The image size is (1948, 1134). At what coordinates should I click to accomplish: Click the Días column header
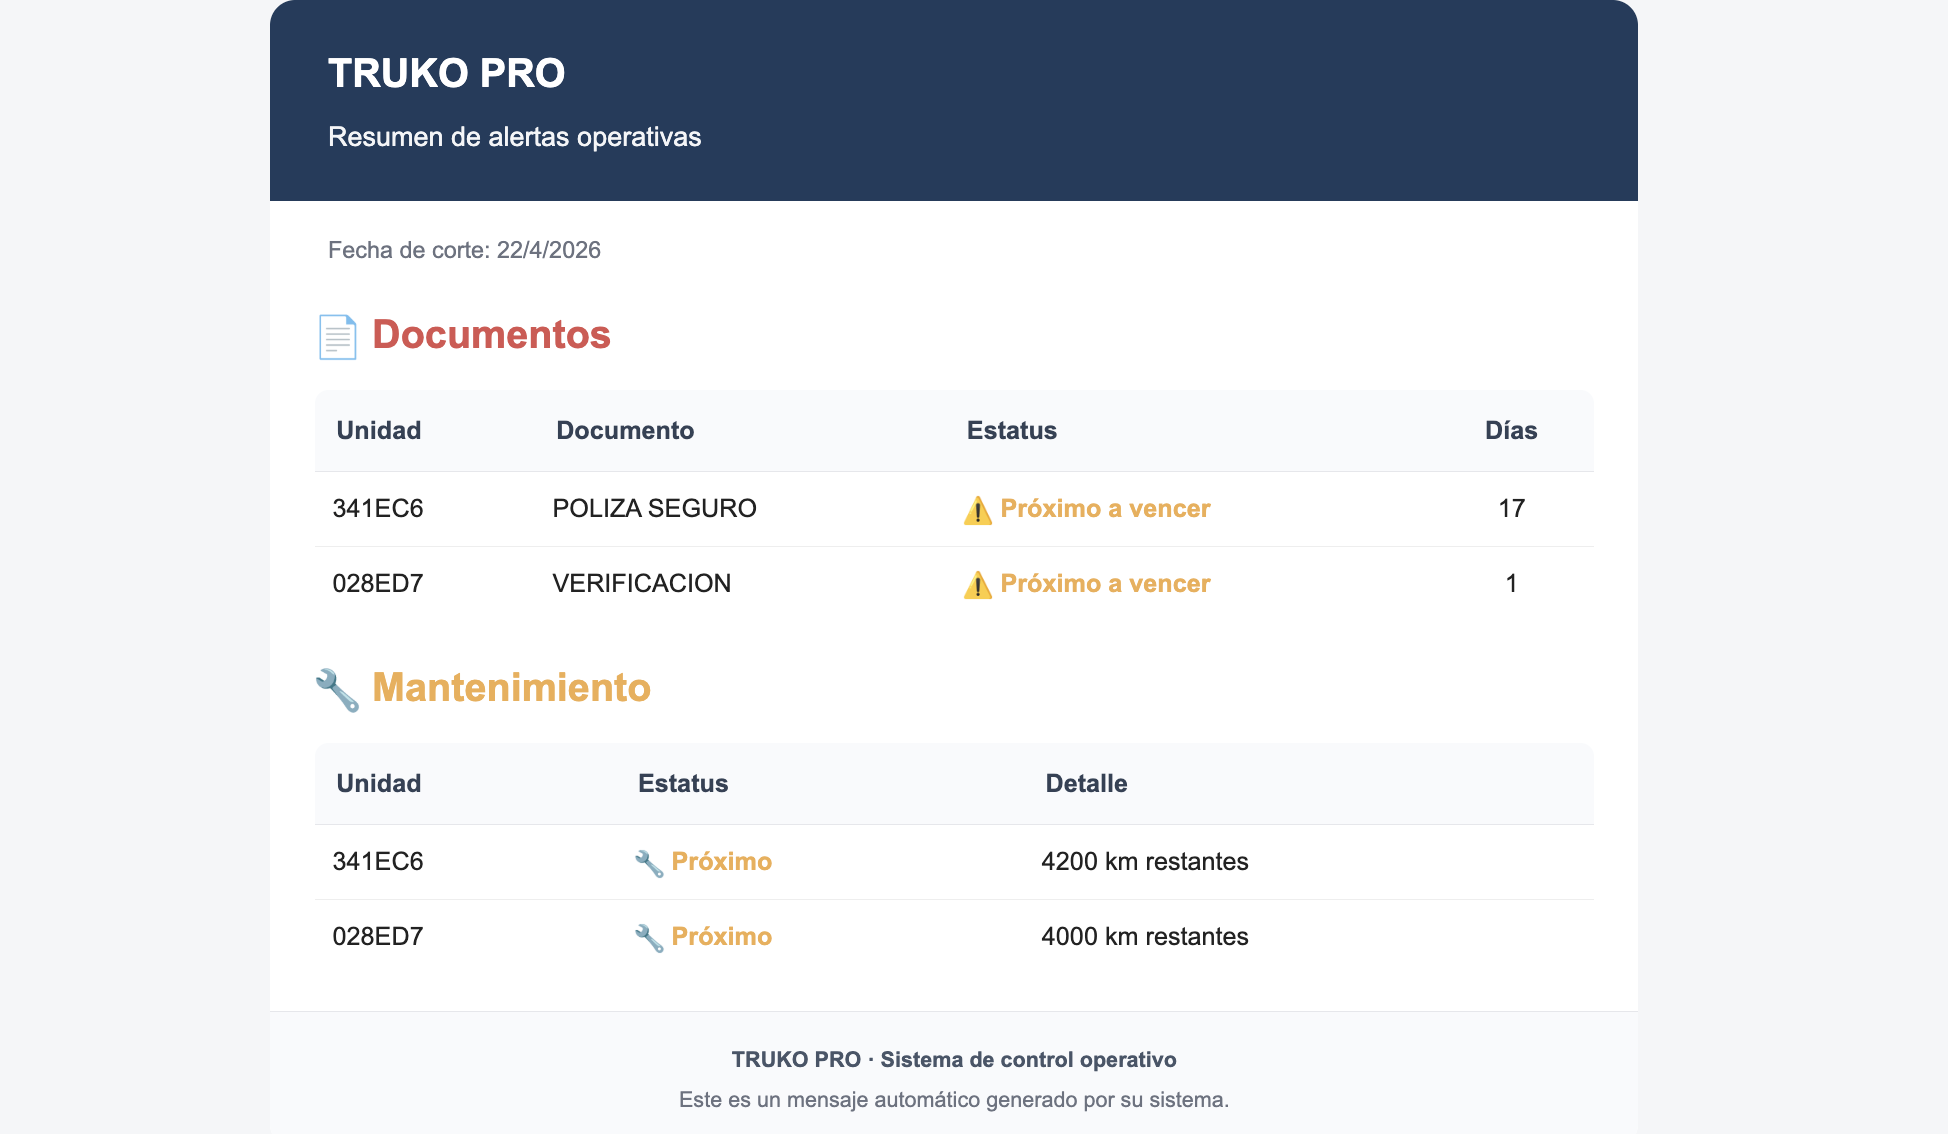click(1510, 431)
